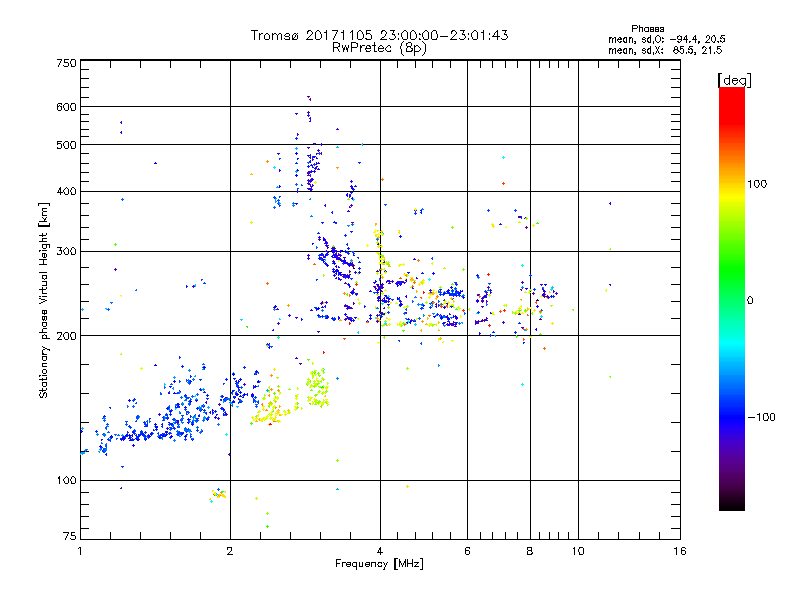Click the x-axis label '1'
The height and width of the screenshot is (600, 800).
click(x=80, y=551)
